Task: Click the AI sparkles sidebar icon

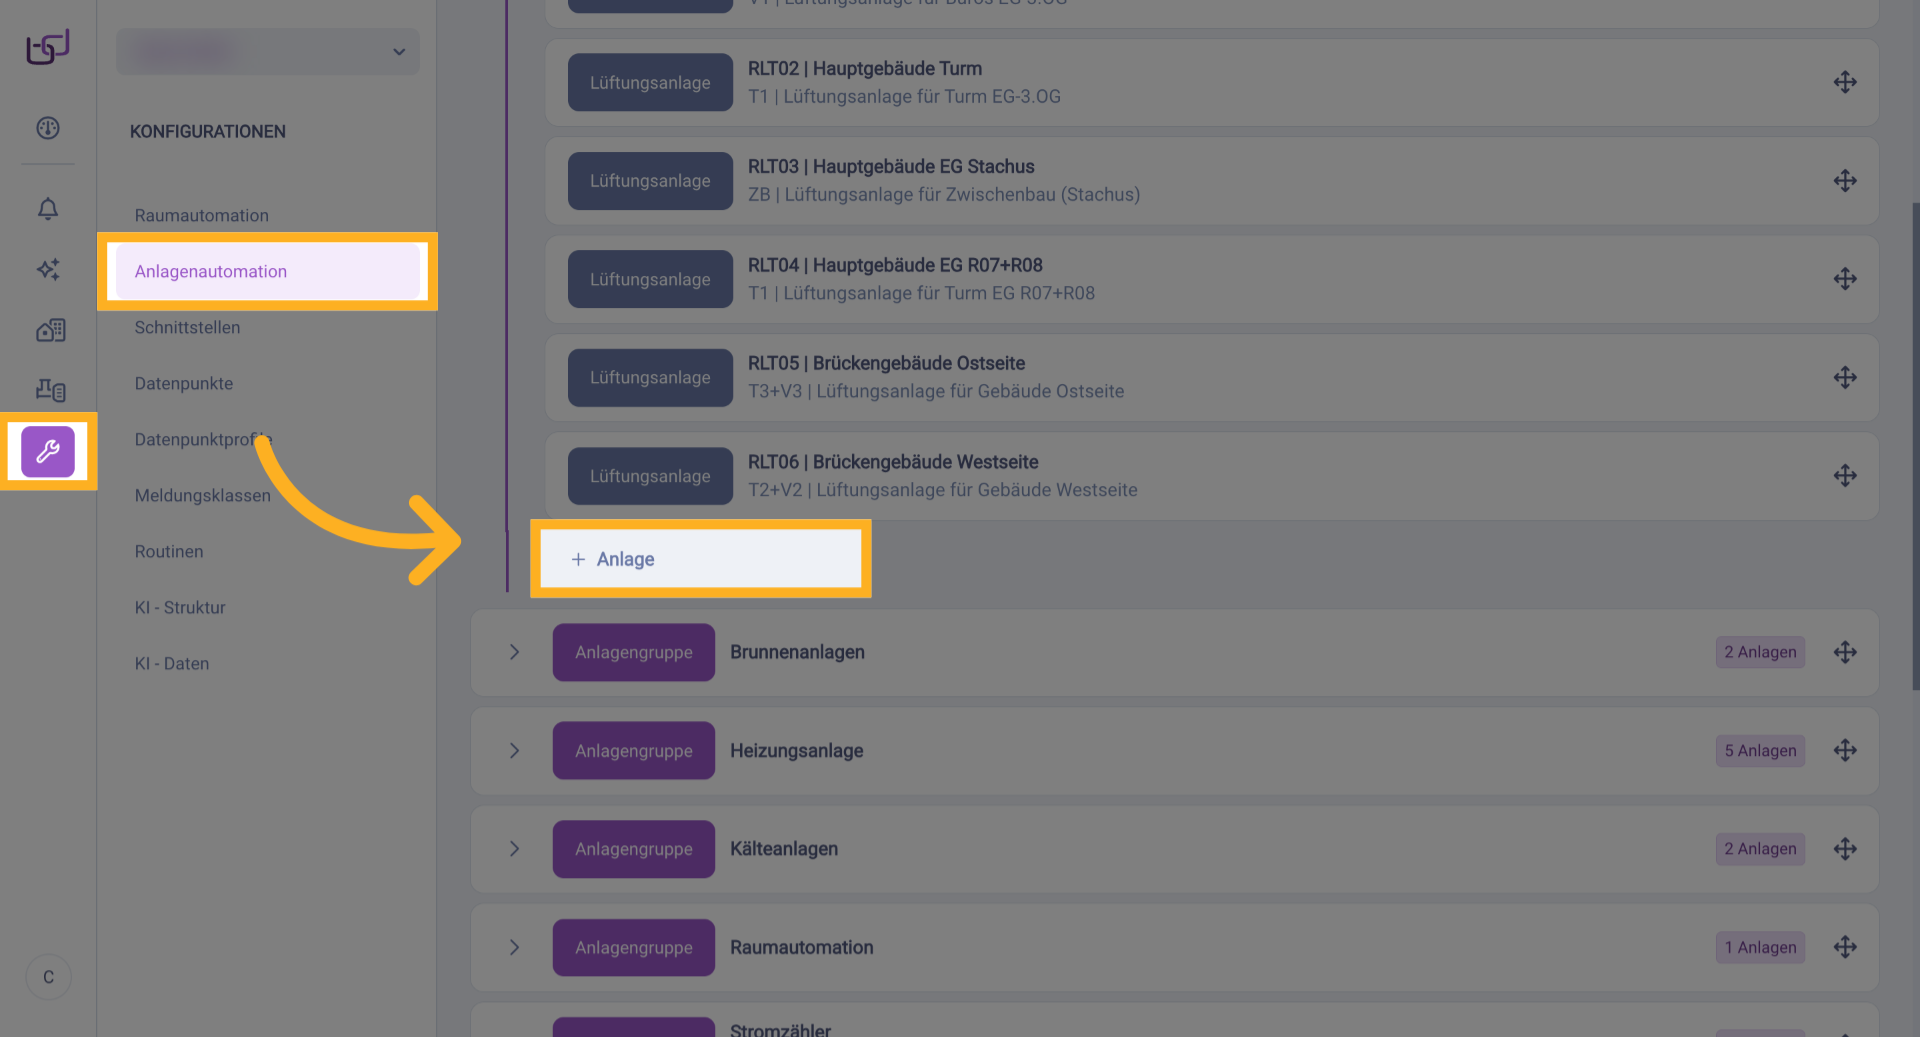Action: point(48,269)
